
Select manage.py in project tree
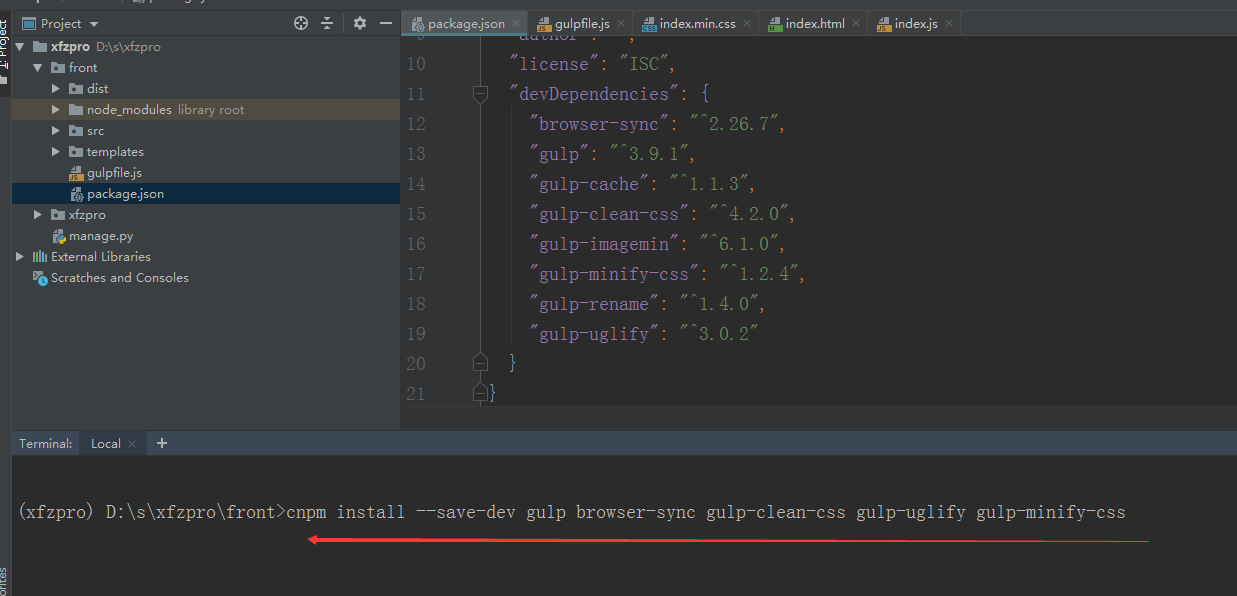101,236
